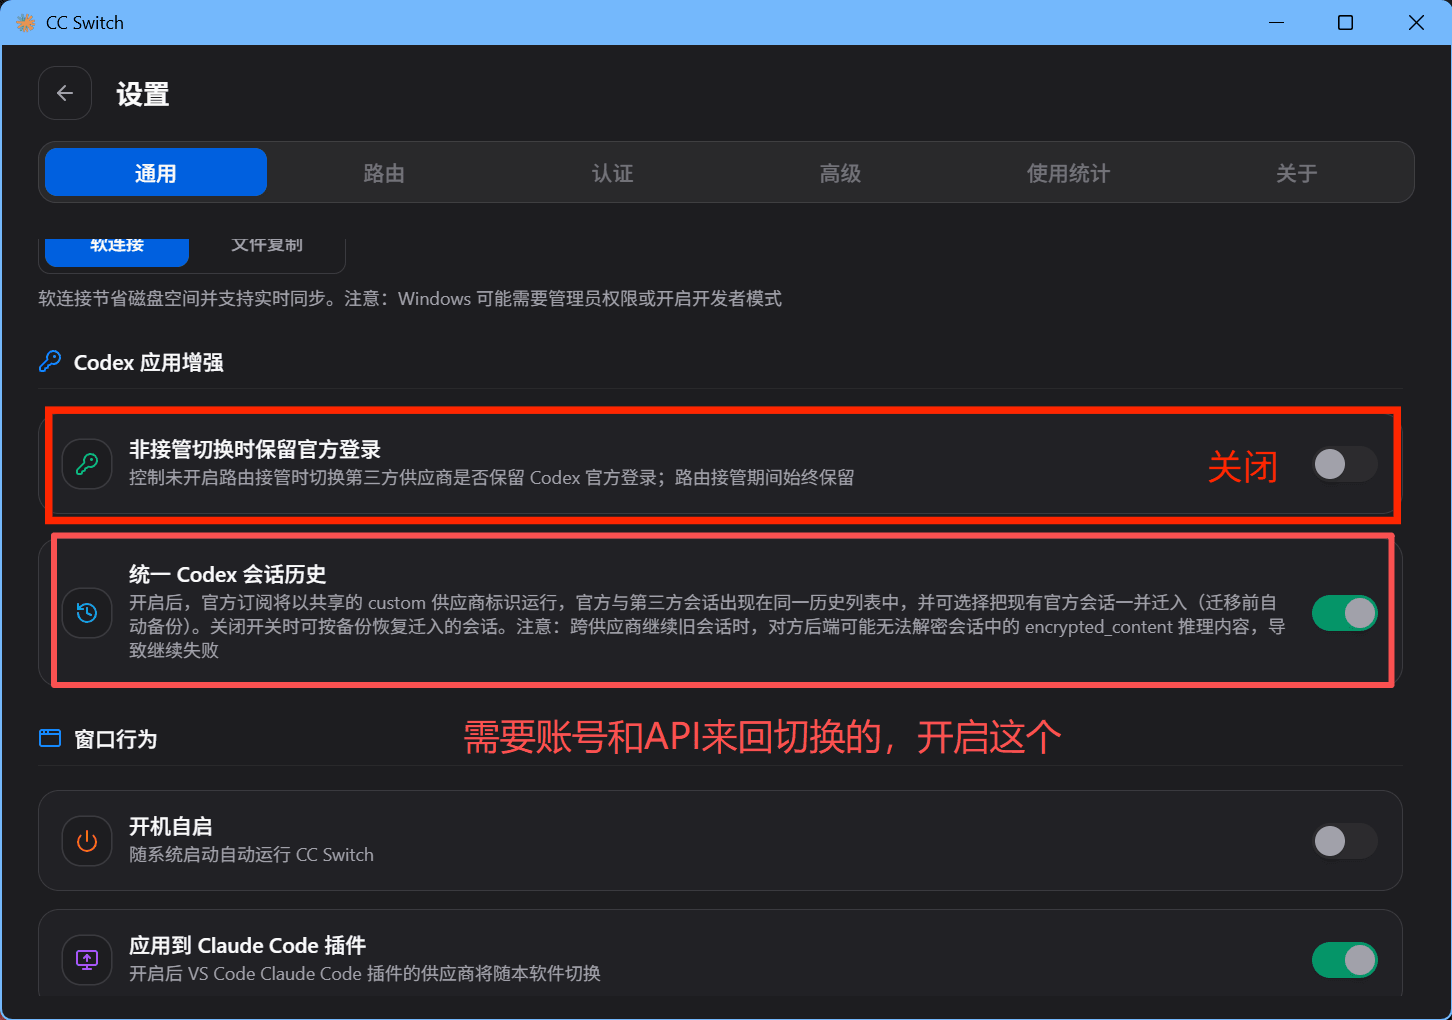
Task: Switch to the 关于 tab
Action: 1296,173
